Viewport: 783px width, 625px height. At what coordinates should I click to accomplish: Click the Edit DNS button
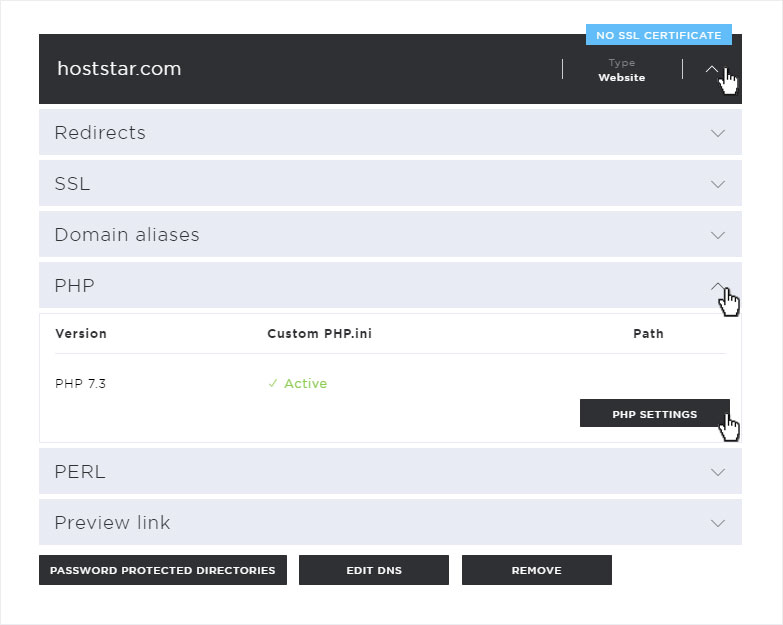click(374, 570)
